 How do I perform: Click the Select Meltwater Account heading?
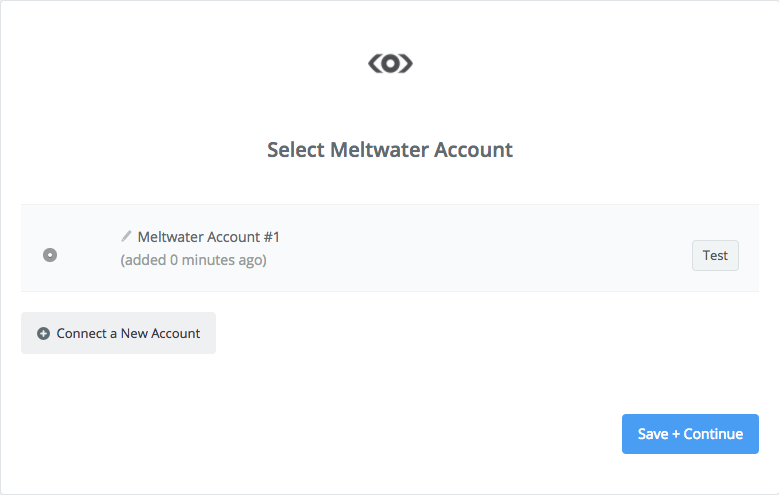390,150
